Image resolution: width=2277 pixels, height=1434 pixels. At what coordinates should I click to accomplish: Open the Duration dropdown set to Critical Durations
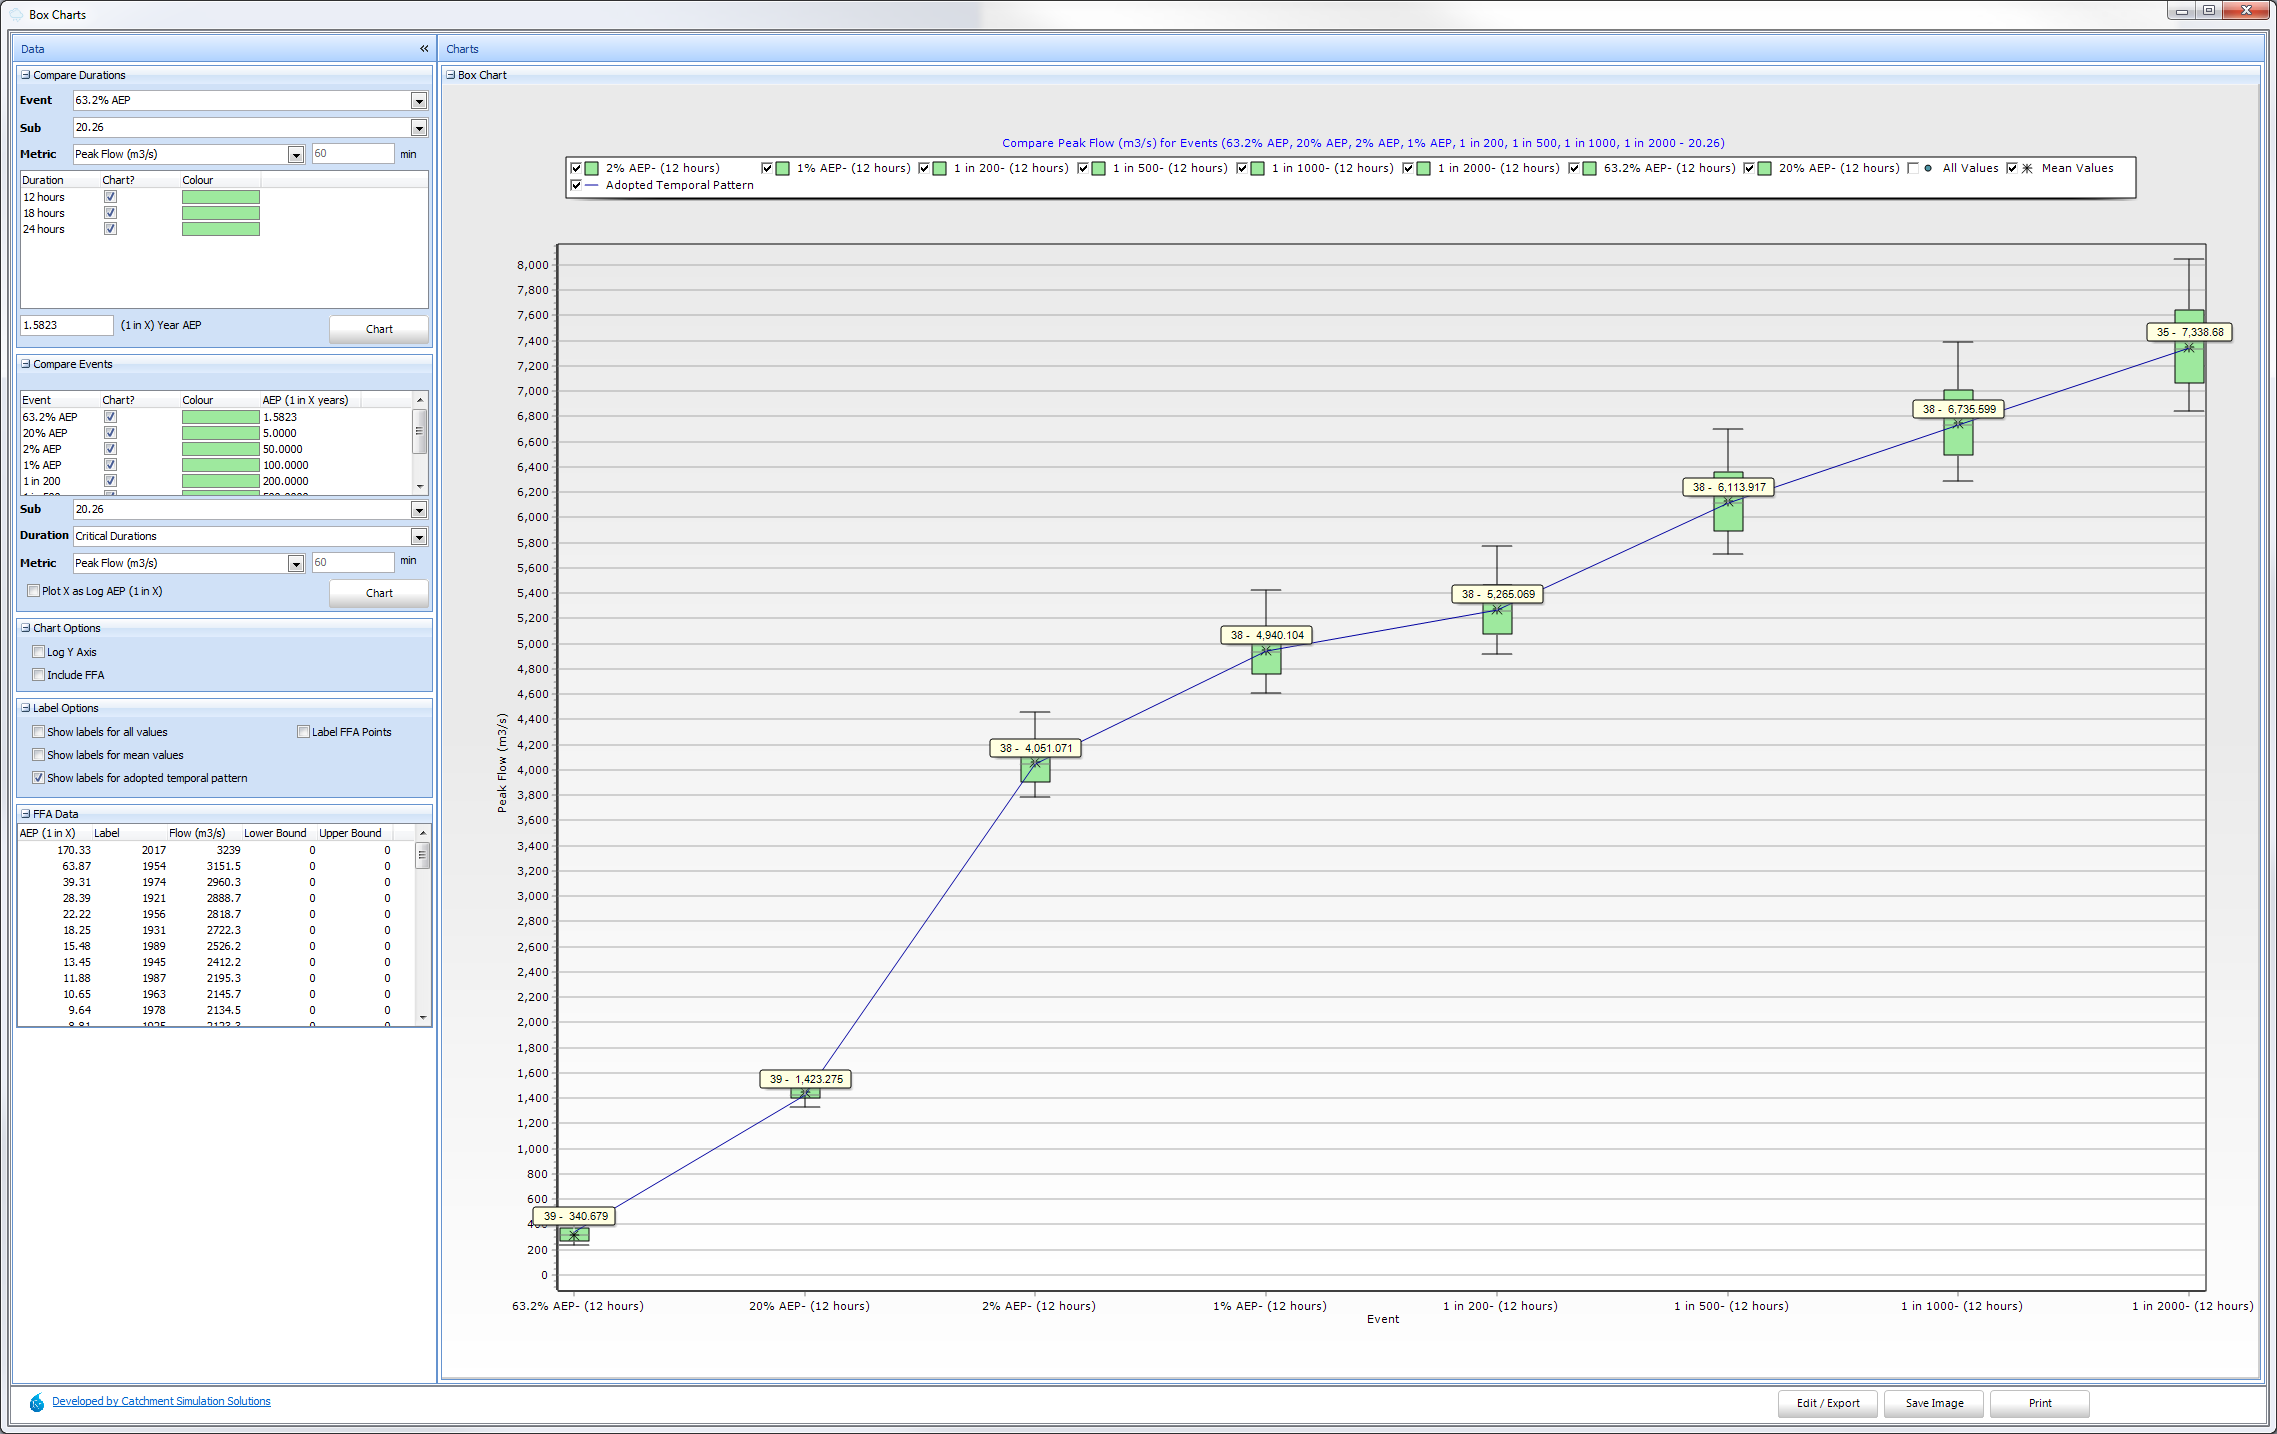tap(419, 537)
